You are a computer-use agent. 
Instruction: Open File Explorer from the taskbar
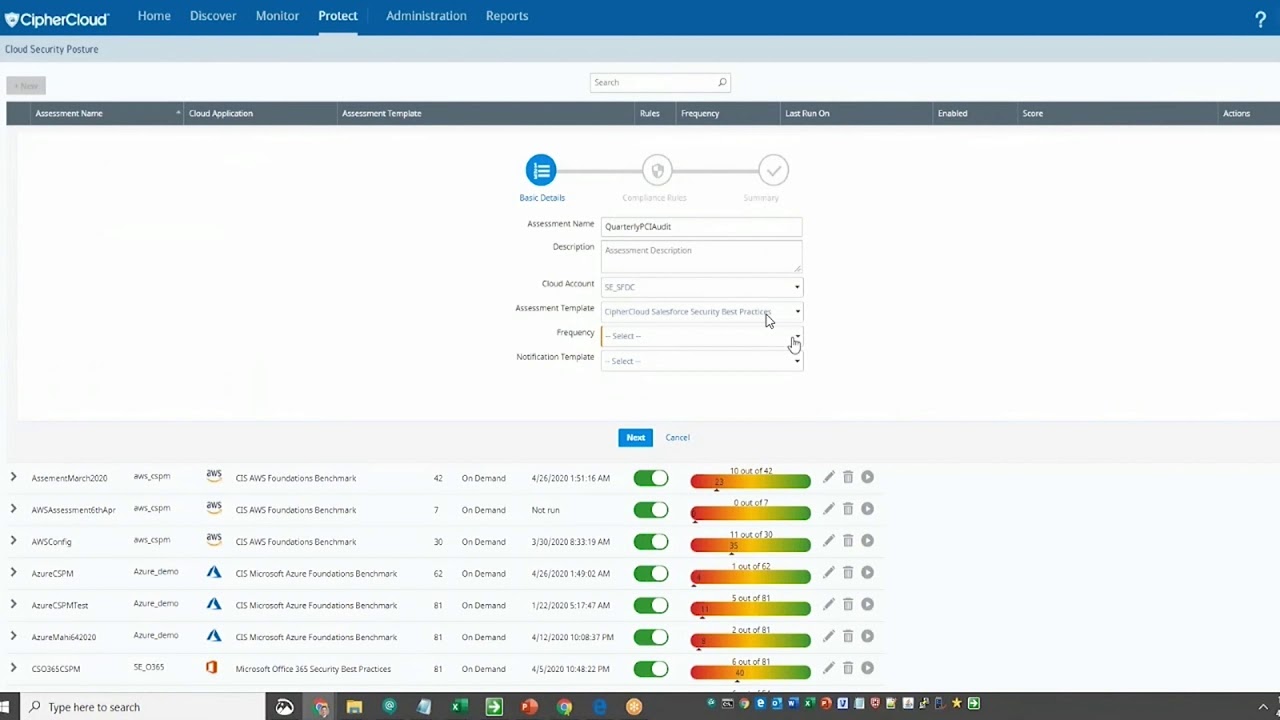pyautogui.click(x=354, y=707)
